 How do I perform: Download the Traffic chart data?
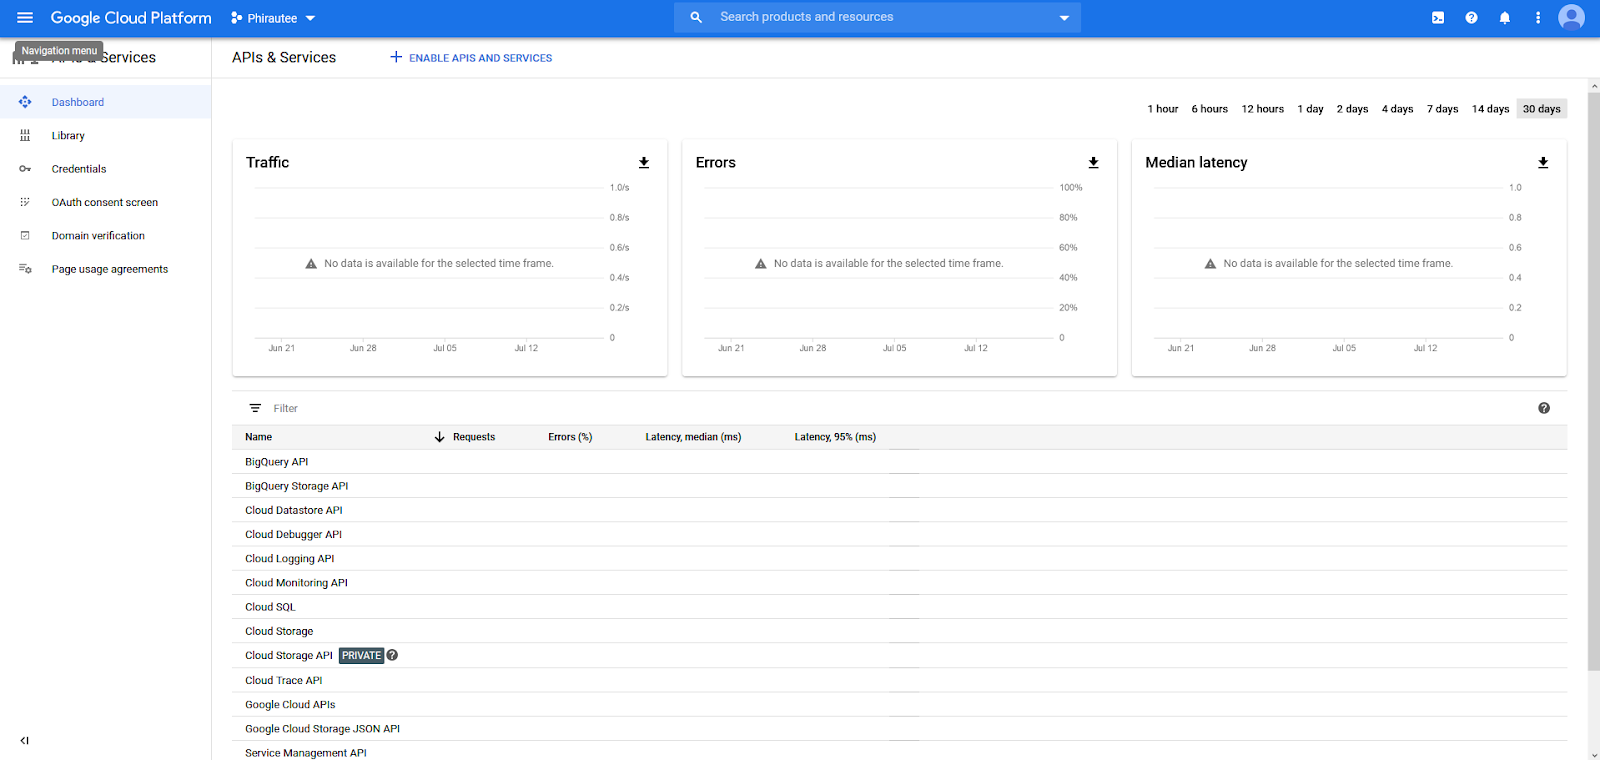click(644, 163)
